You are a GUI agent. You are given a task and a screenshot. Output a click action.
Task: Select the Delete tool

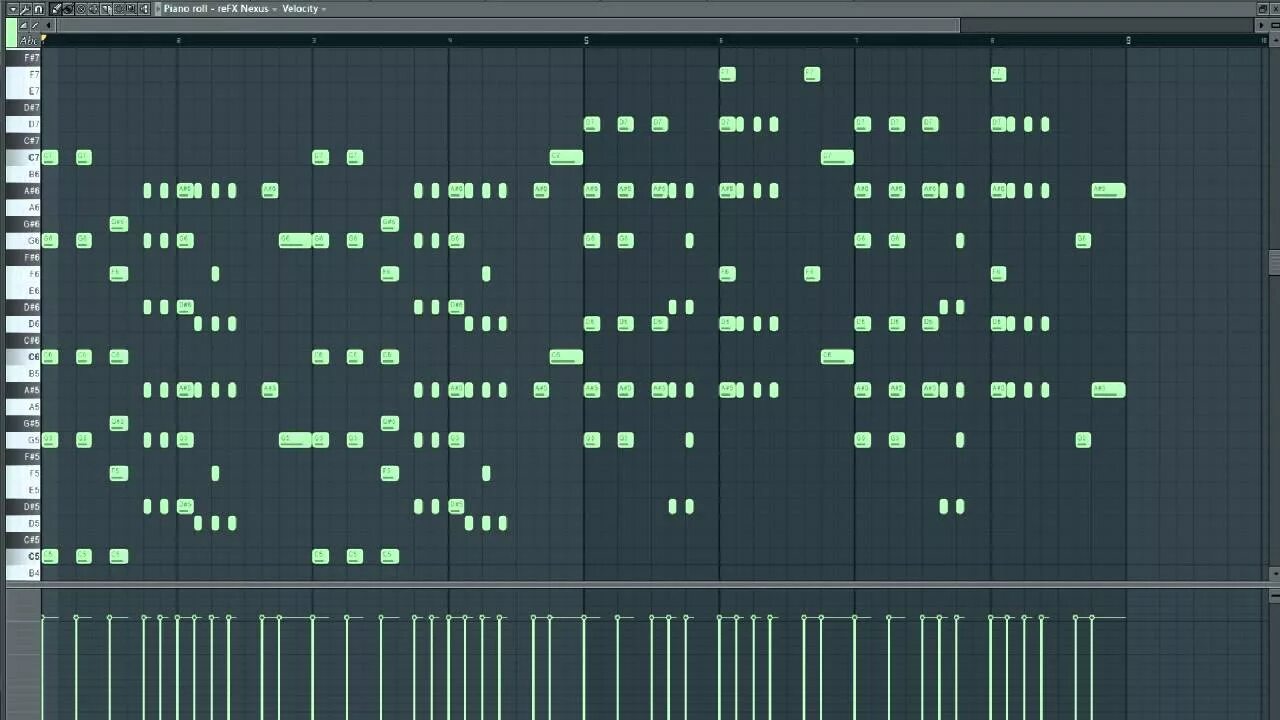click(81, 9)
